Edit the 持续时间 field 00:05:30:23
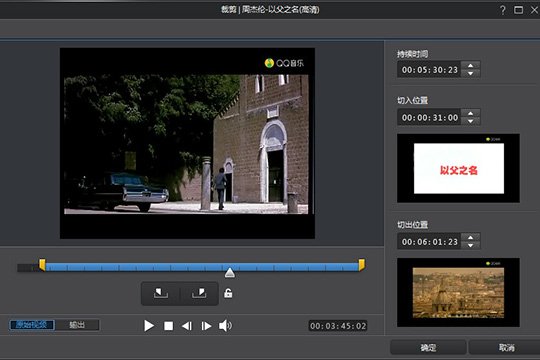540x360 pixels. click(429, 70)
